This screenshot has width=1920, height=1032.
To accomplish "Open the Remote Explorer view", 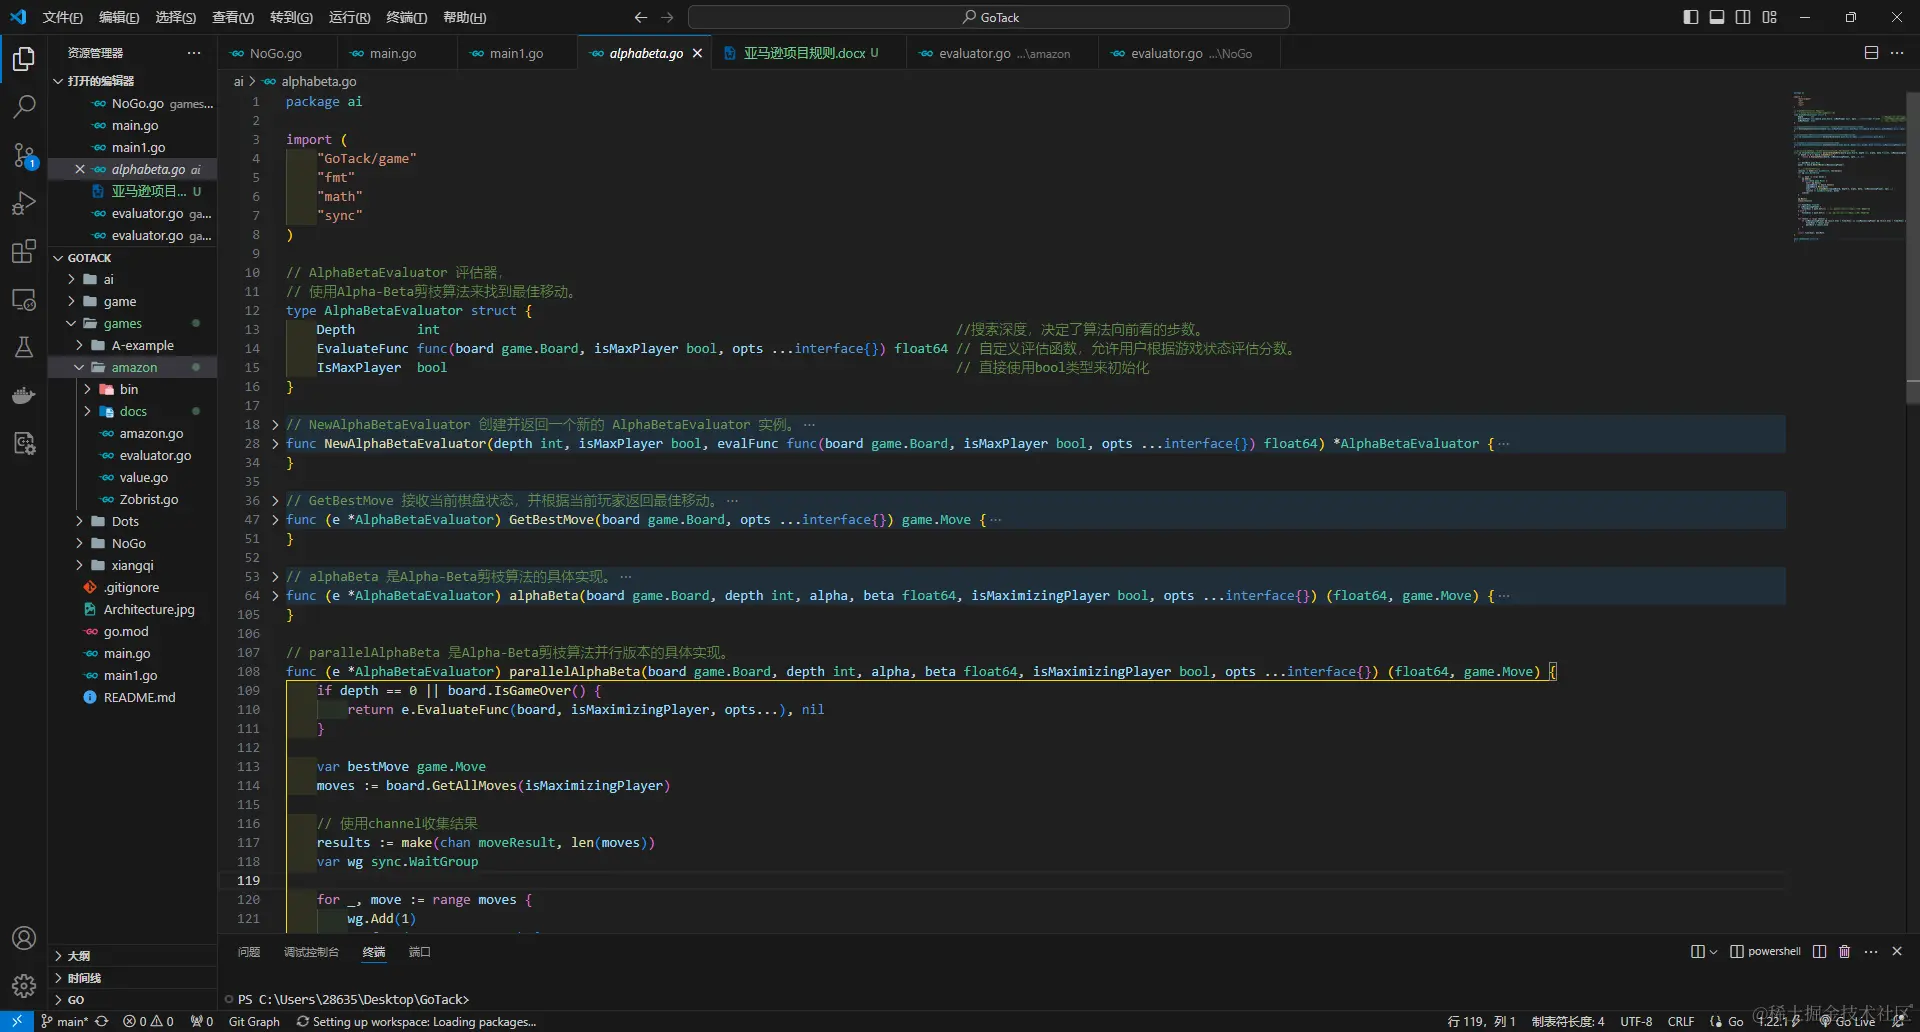I will (x=24, y=299).
